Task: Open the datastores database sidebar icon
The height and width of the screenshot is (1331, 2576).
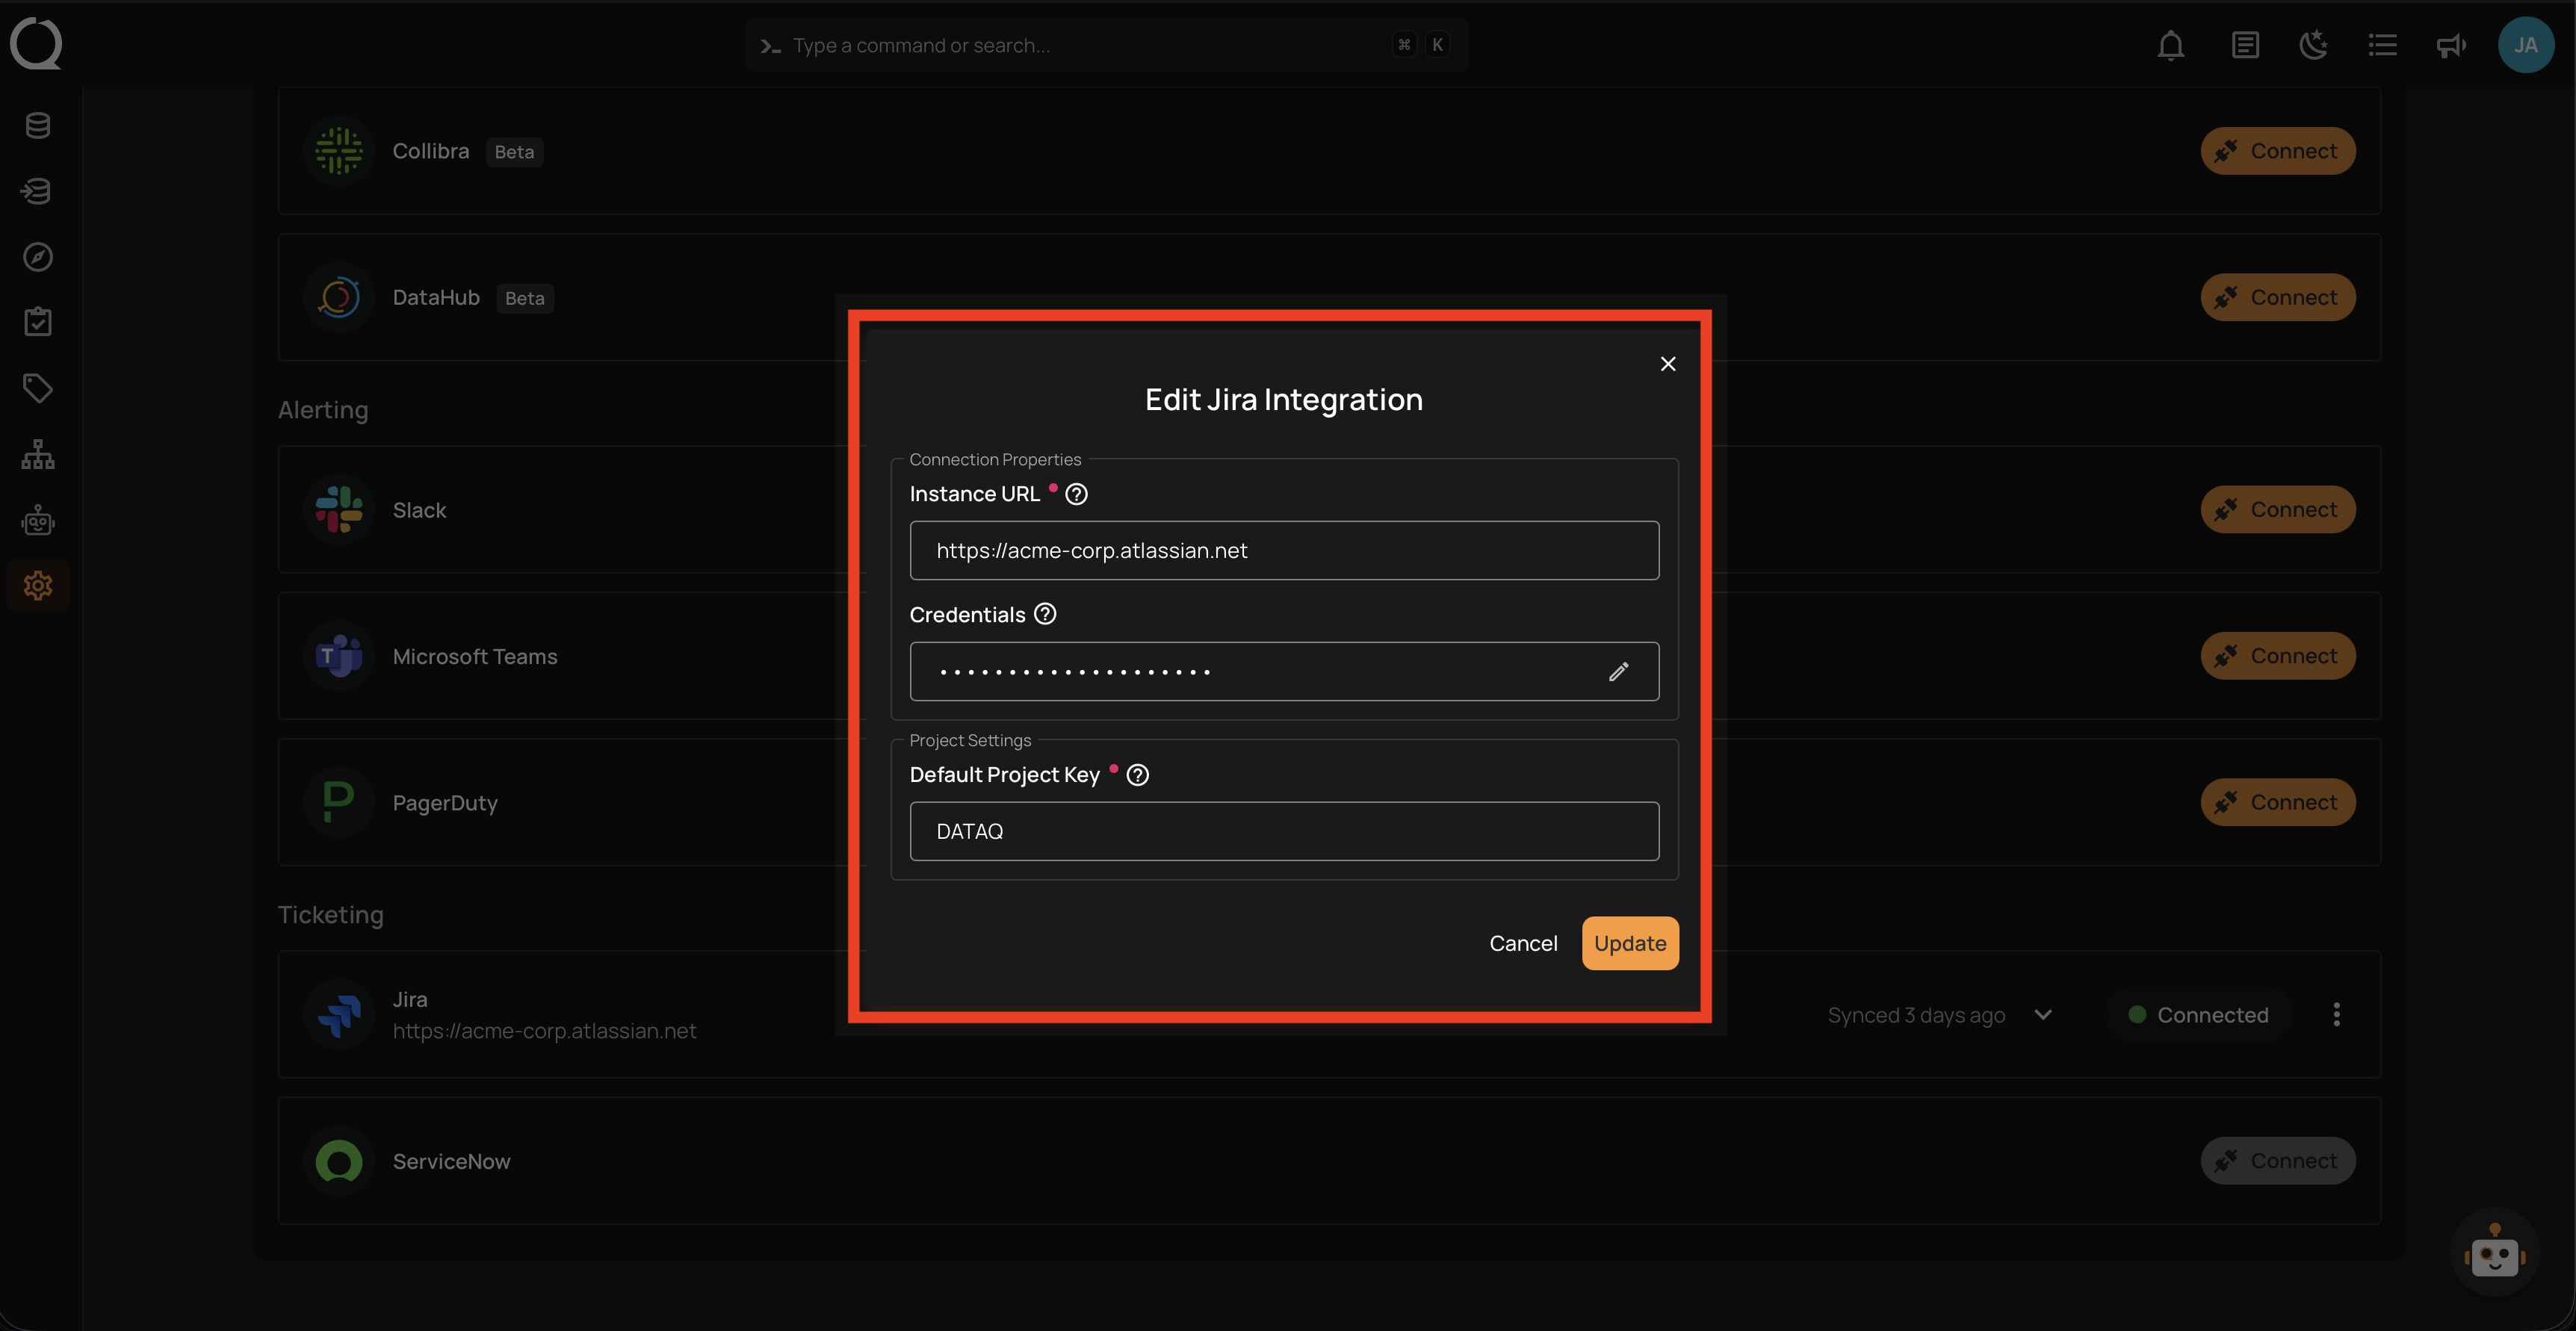Action: click(x=38, y=125)
